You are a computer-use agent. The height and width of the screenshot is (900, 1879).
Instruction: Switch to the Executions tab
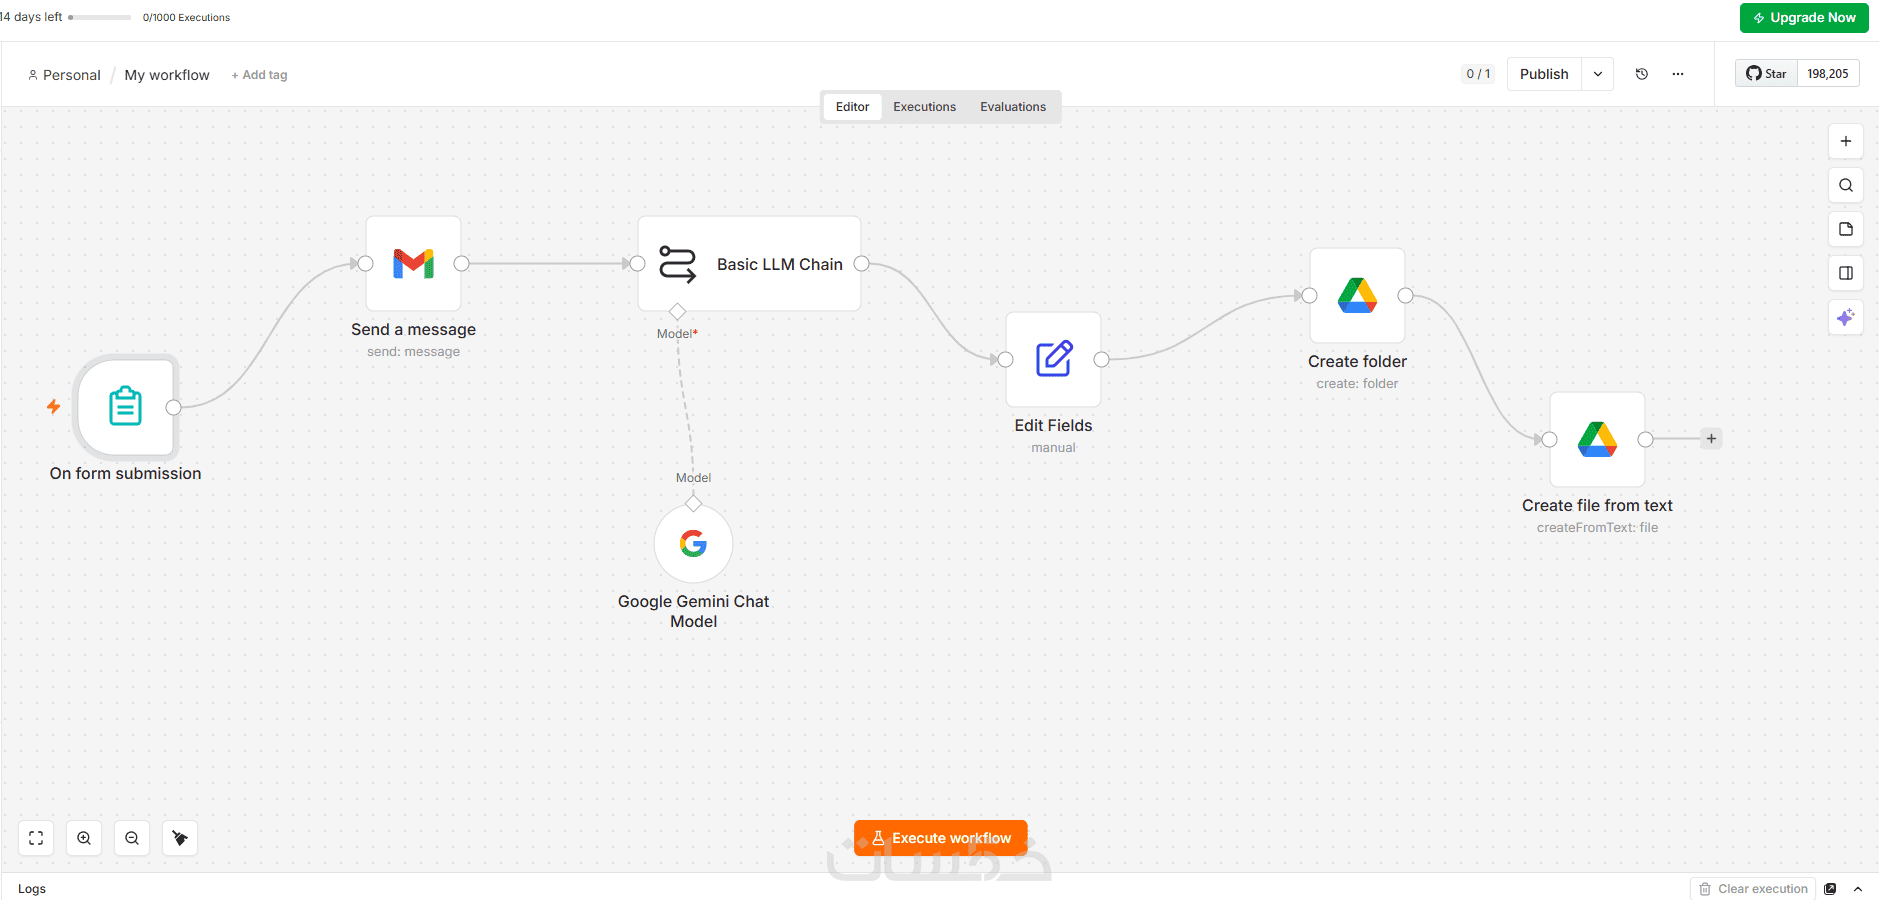pyautogui.click(x=924, y=107)
